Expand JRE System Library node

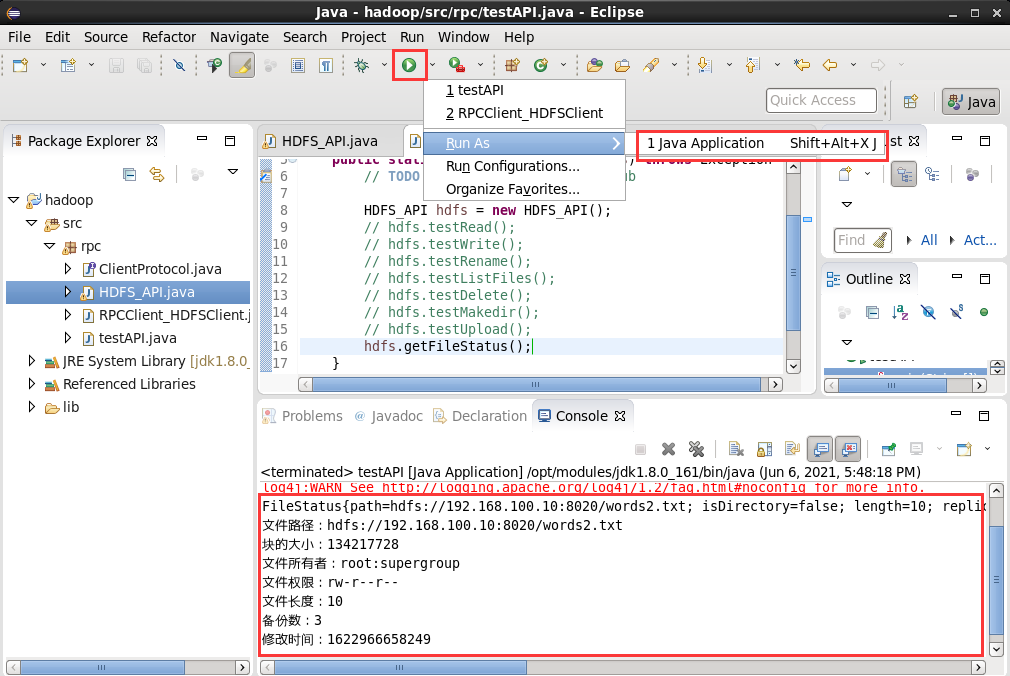pyautogui.click(x=32, y=361)
